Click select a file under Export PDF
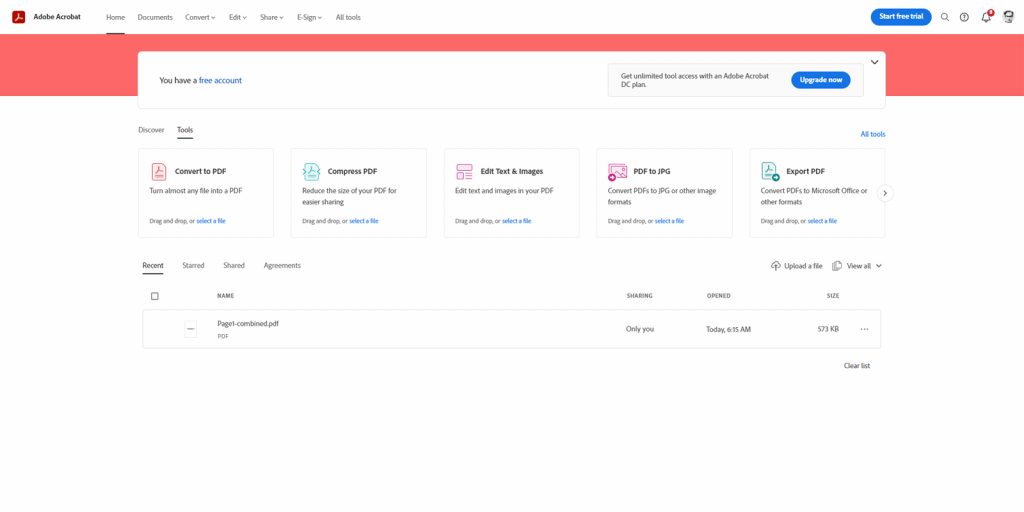Image resolution: width=1024 pixels, height=512 pixels. pyautogui.click(x=822, y=221)
